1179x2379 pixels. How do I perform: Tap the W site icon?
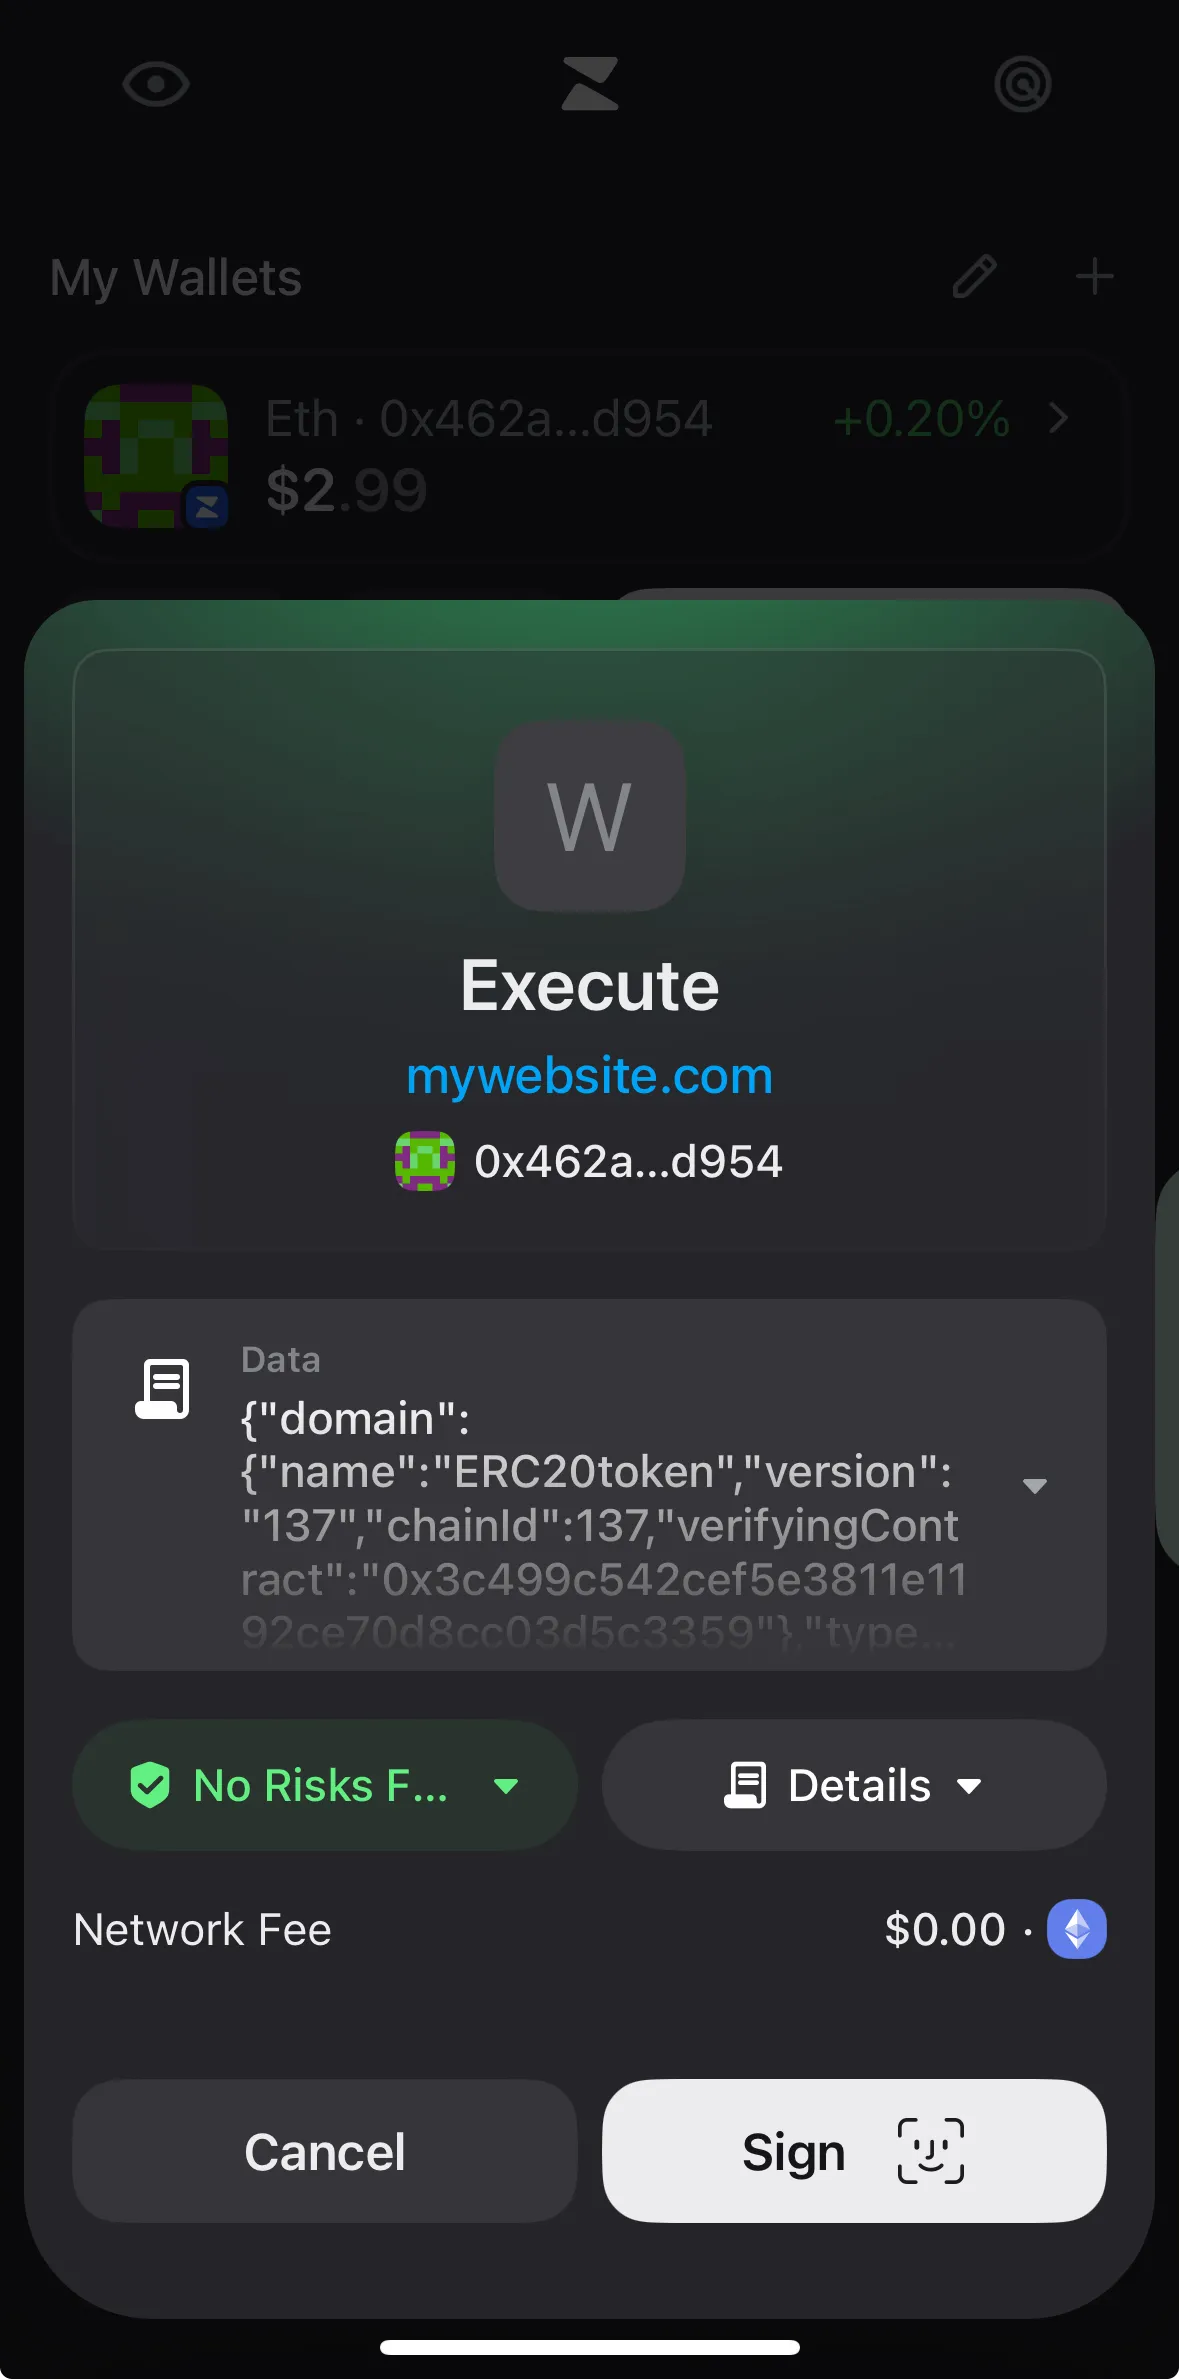click(x=590, y=816)
